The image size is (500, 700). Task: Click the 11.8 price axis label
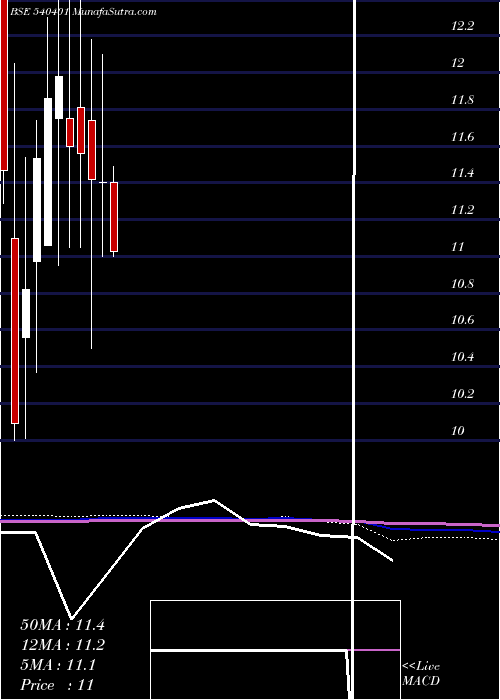tap(462, 100)
